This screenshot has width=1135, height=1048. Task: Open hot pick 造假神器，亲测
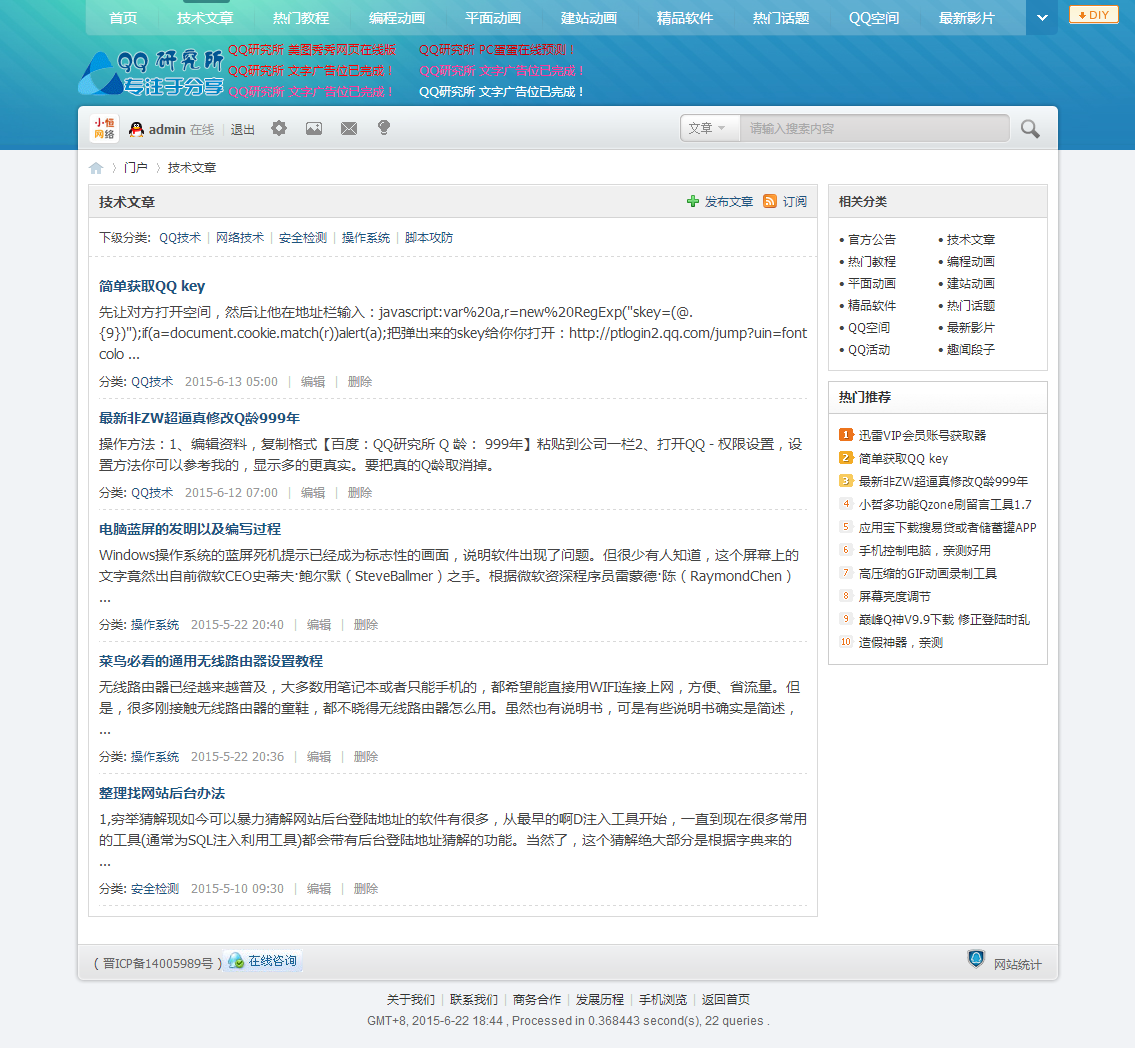pyautogui.click(x=900, y=643)
